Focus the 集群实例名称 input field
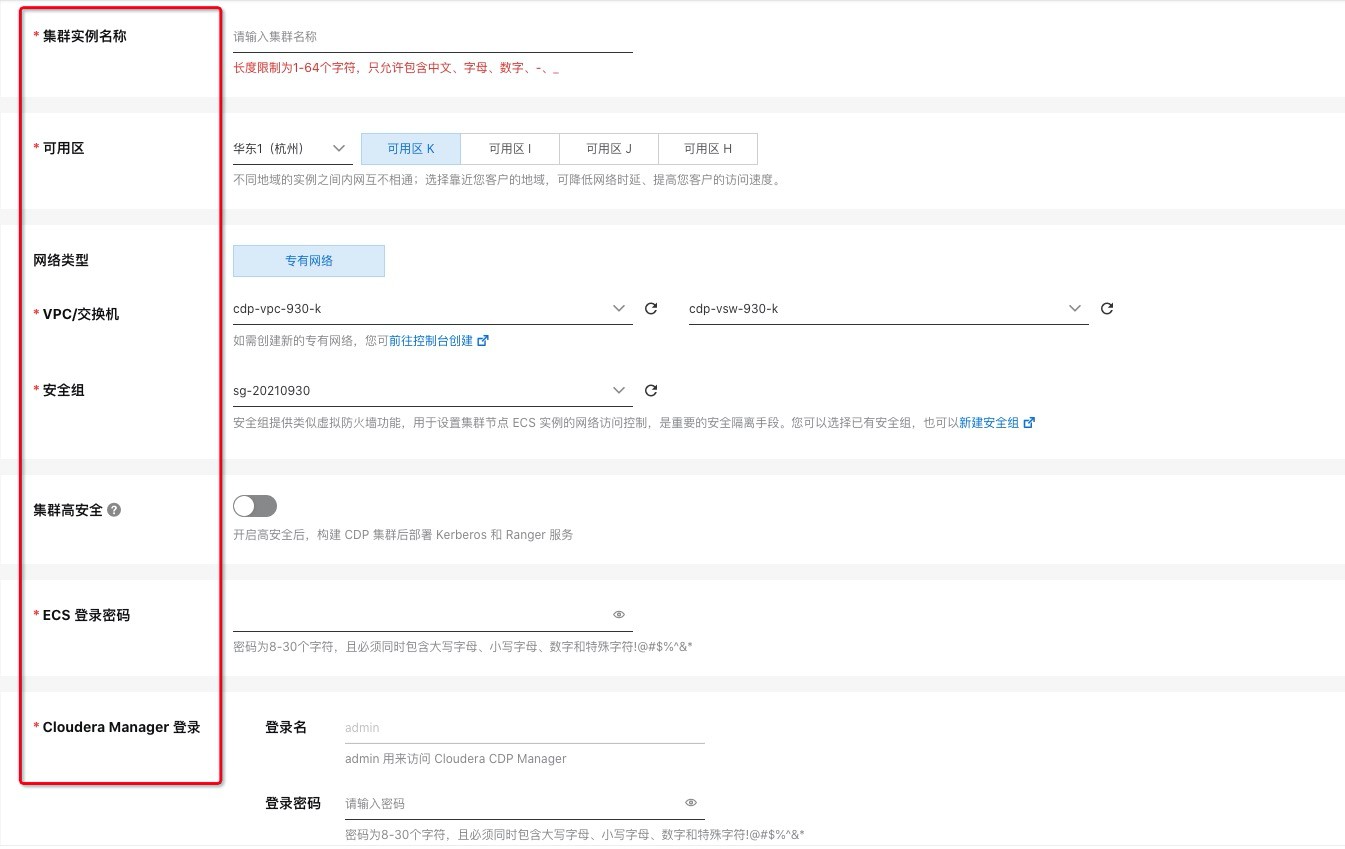The image size is (1345, 849). (433, 37)
